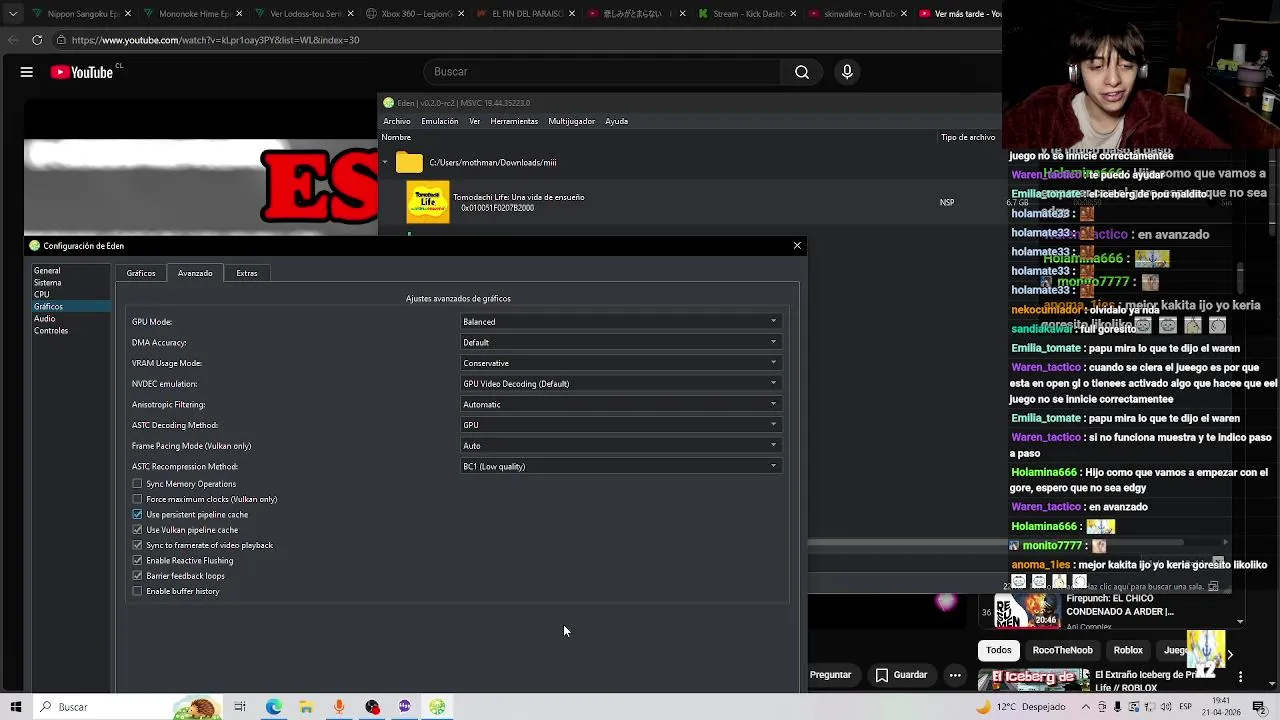This screenshot has height=720, width=1280.
Task: Change Anisotropic Filtering dropdown
Action: [620, 404]
